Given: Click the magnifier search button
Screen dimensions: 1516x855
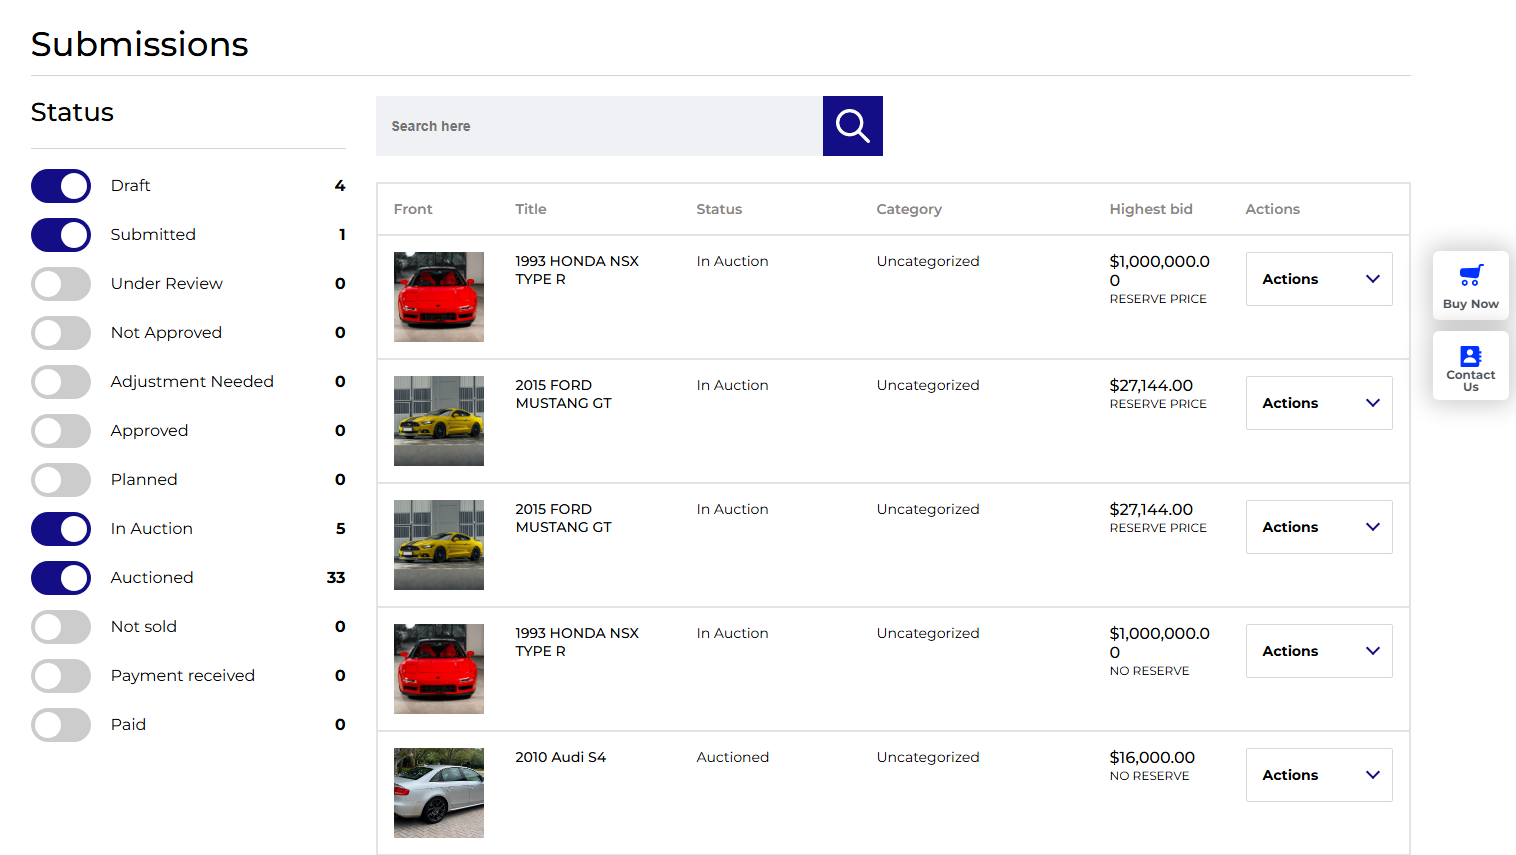Looking at the screenshot, I should pos(852,126).
